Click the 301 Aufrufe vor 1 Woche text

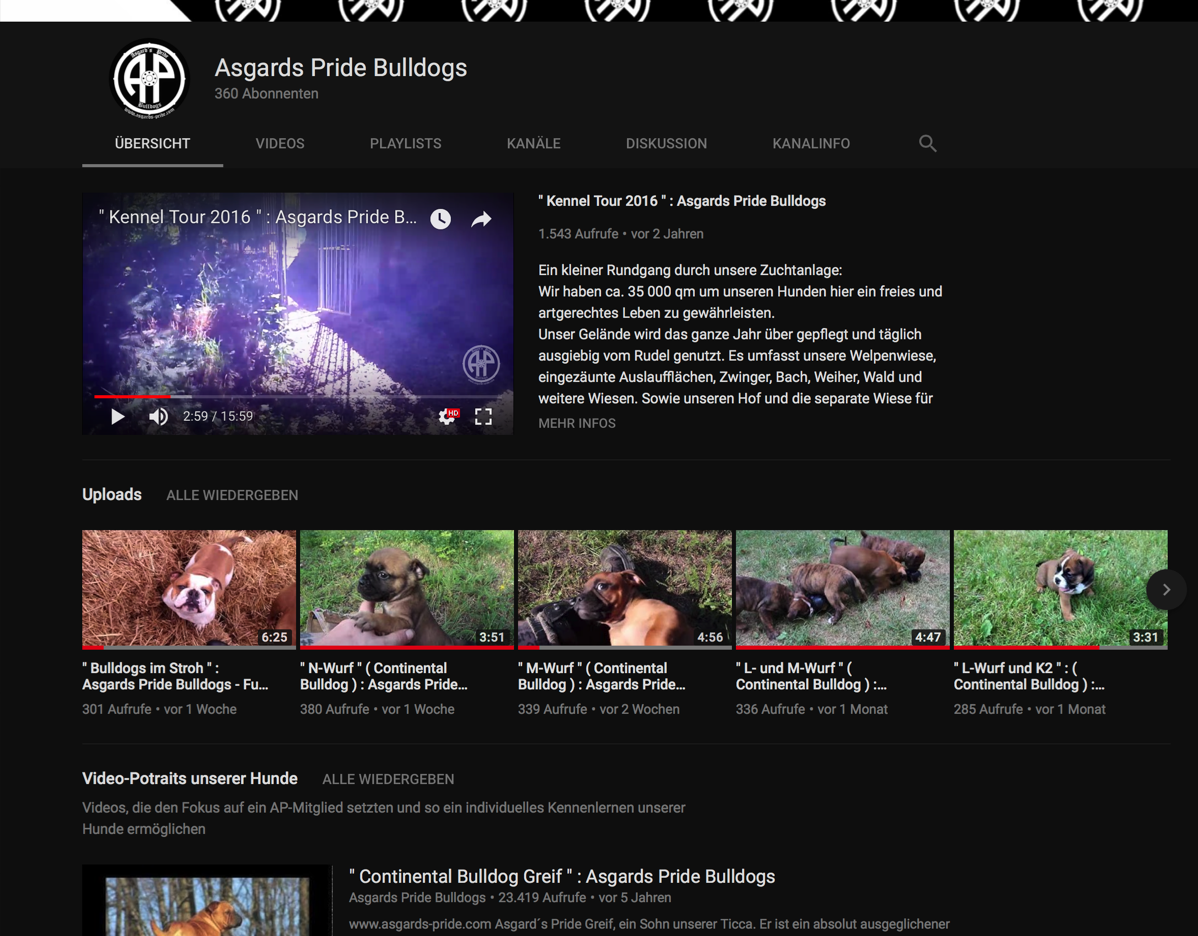click(x=160, y=709)
